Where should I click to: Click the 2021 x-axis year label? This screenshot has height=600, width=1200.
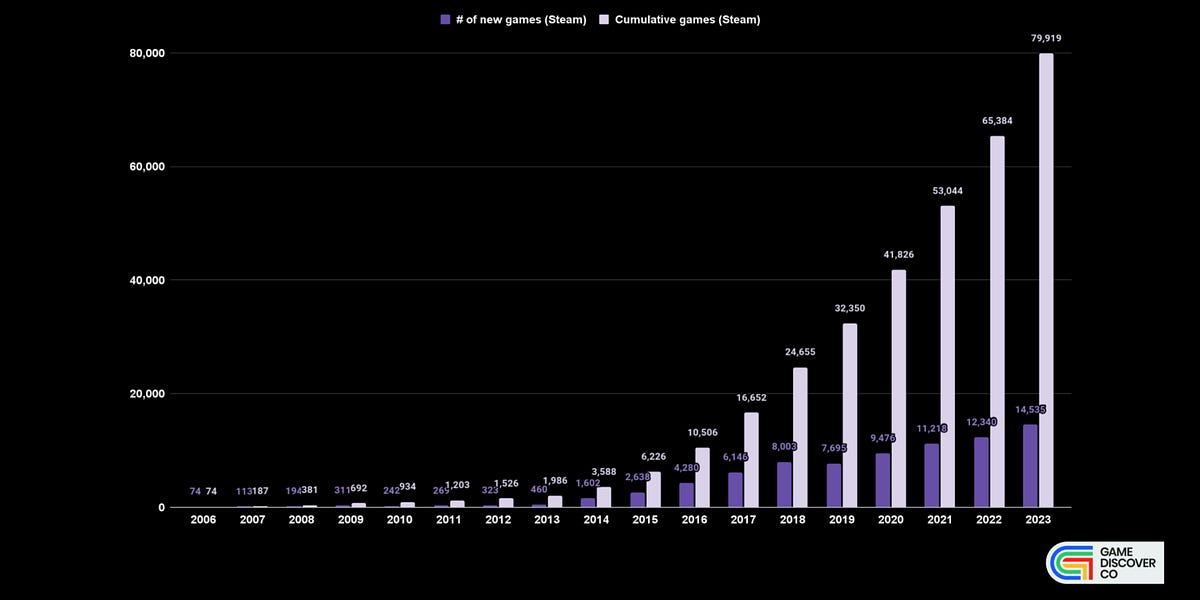(940, 520)
